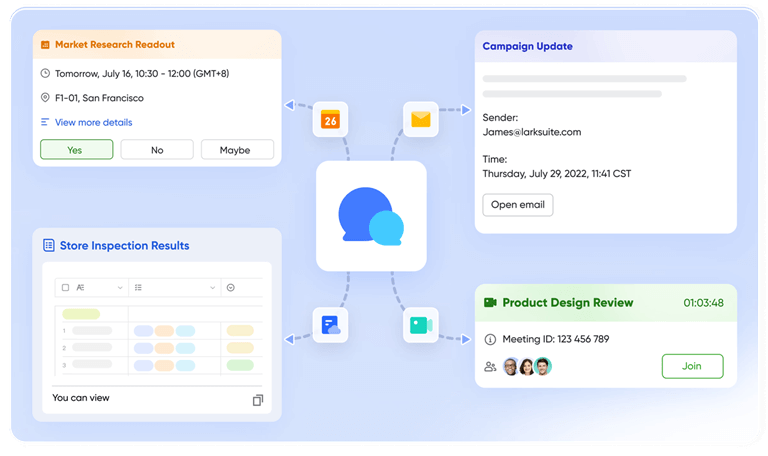The width and height of the screenshot is (768, 456).
Task: Expand the first column header dropdown arrow
Action: tap(120, 288)
